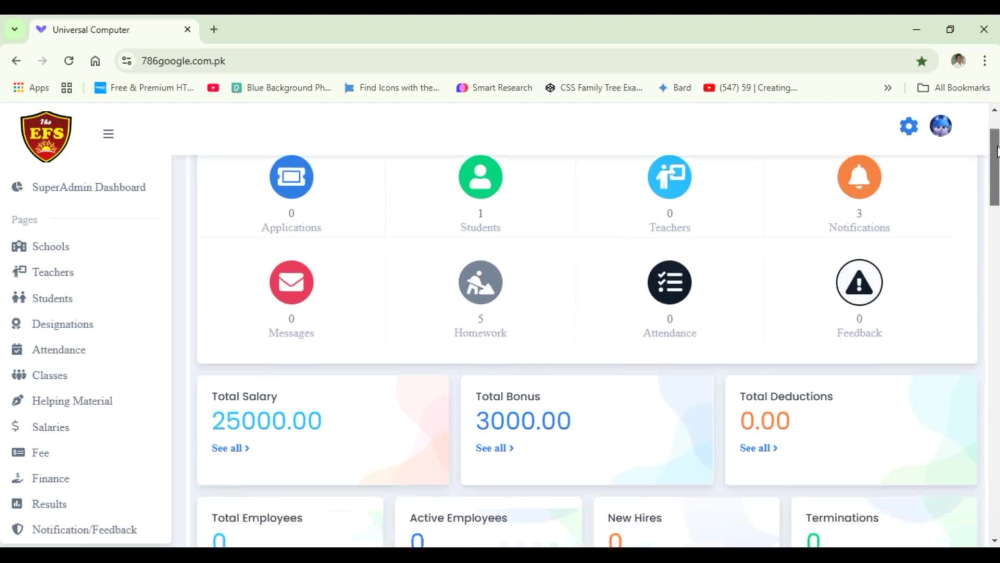Click the Active Employees card title
1000x563 pixels.
(x=458, y=518)
